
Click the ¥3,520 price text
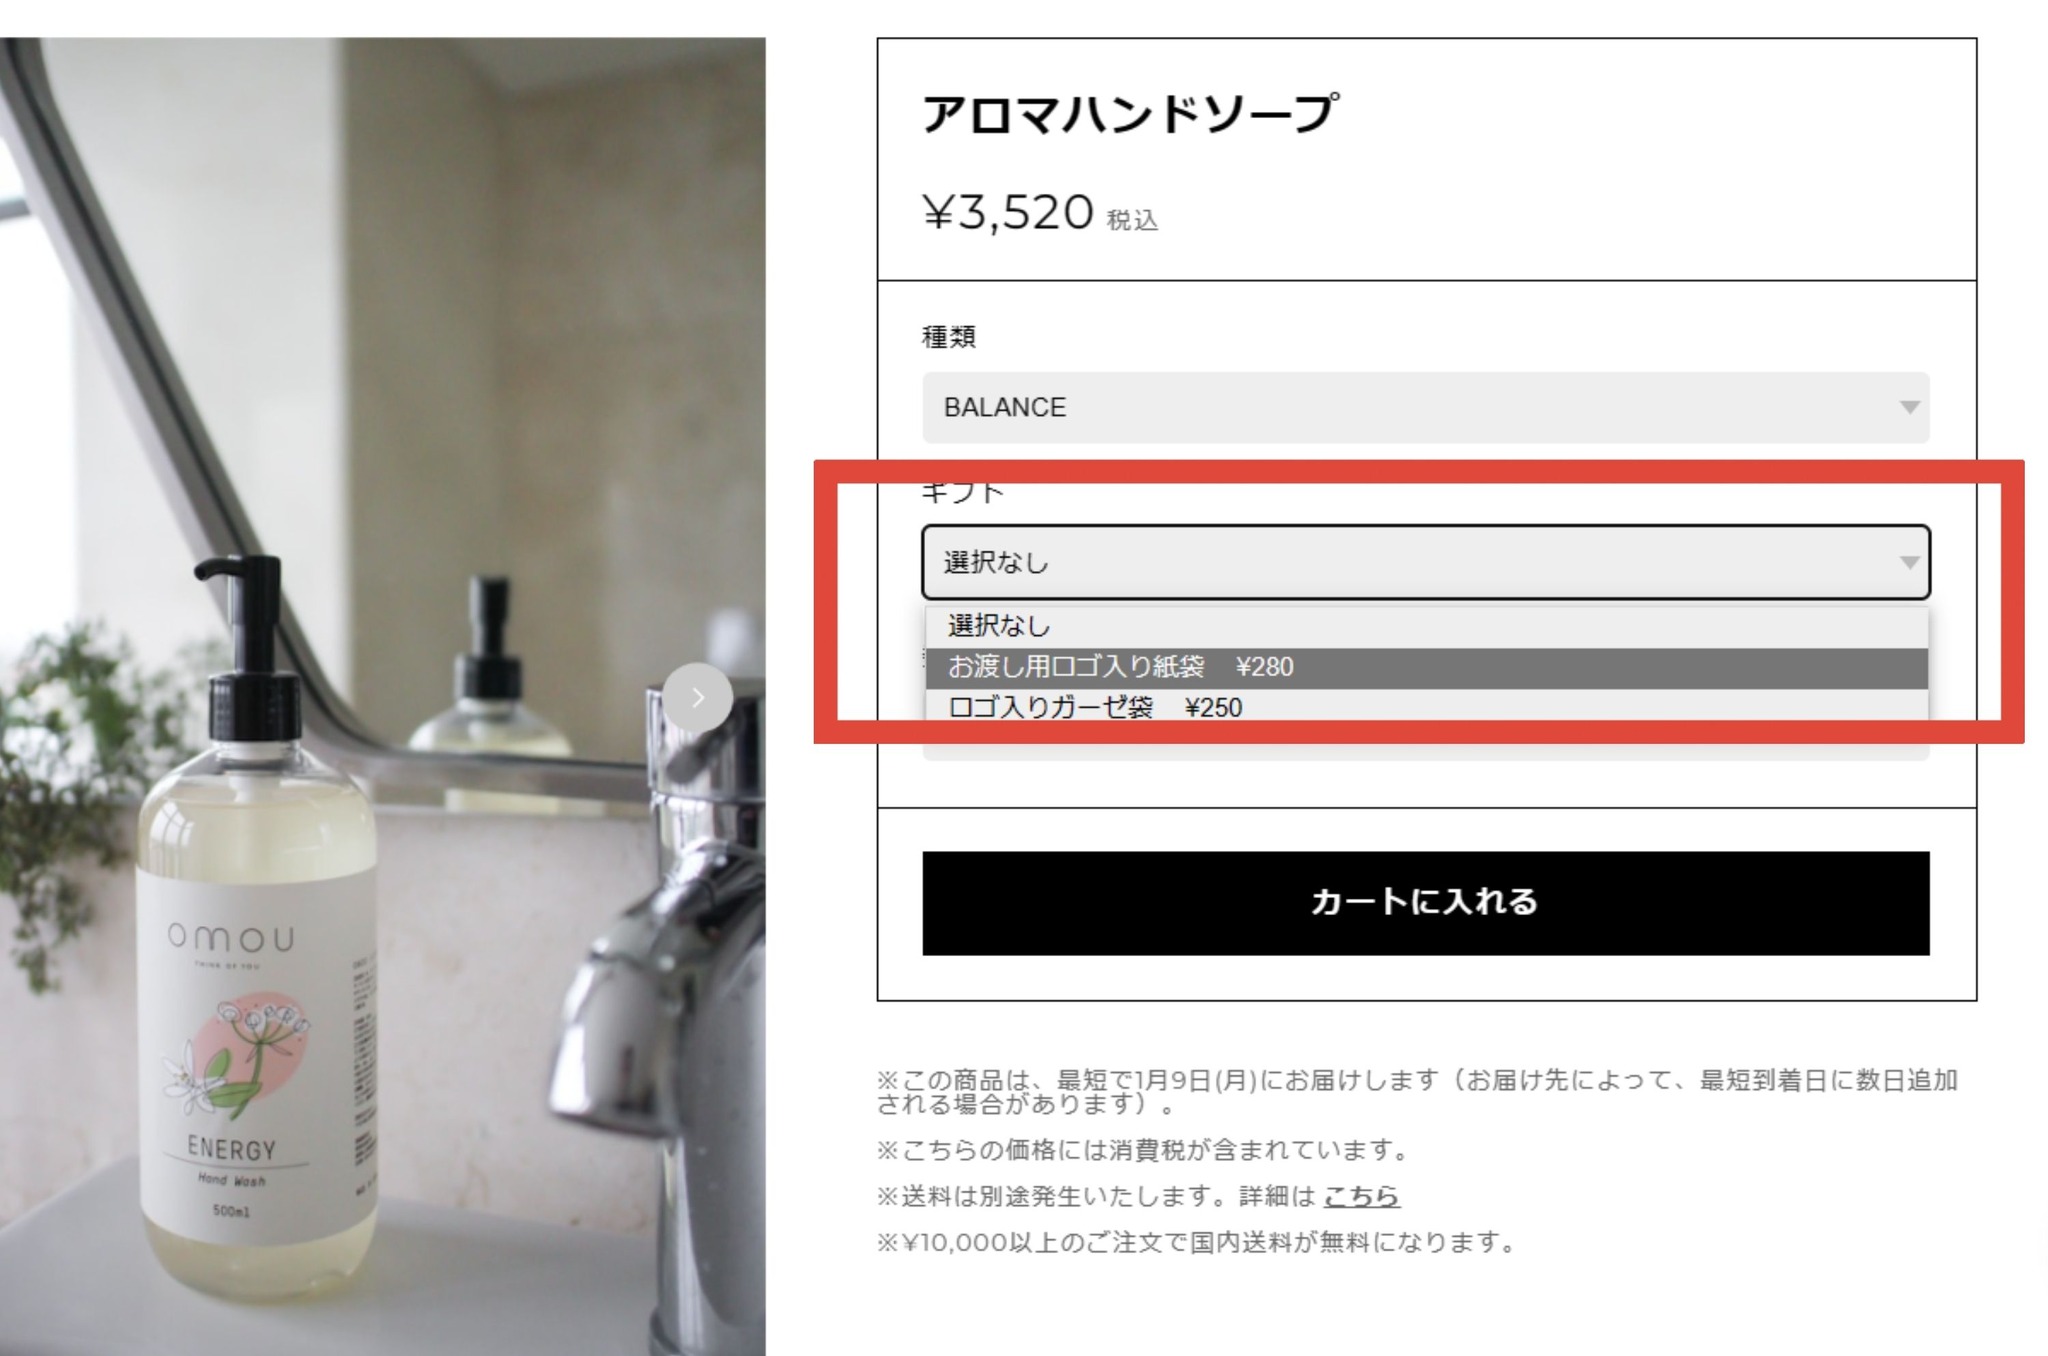point(1007,212)
